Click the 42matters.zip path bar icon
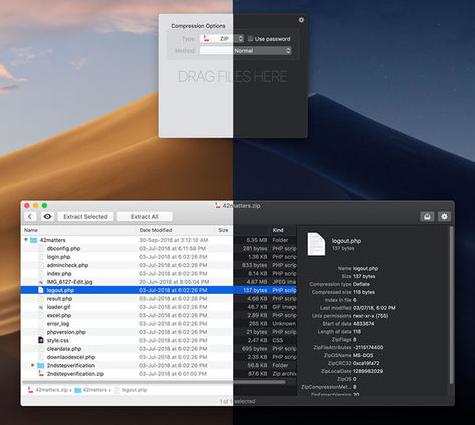Image resolution: width=475 pixels, height=425 pixels. (x=30, y=390)
